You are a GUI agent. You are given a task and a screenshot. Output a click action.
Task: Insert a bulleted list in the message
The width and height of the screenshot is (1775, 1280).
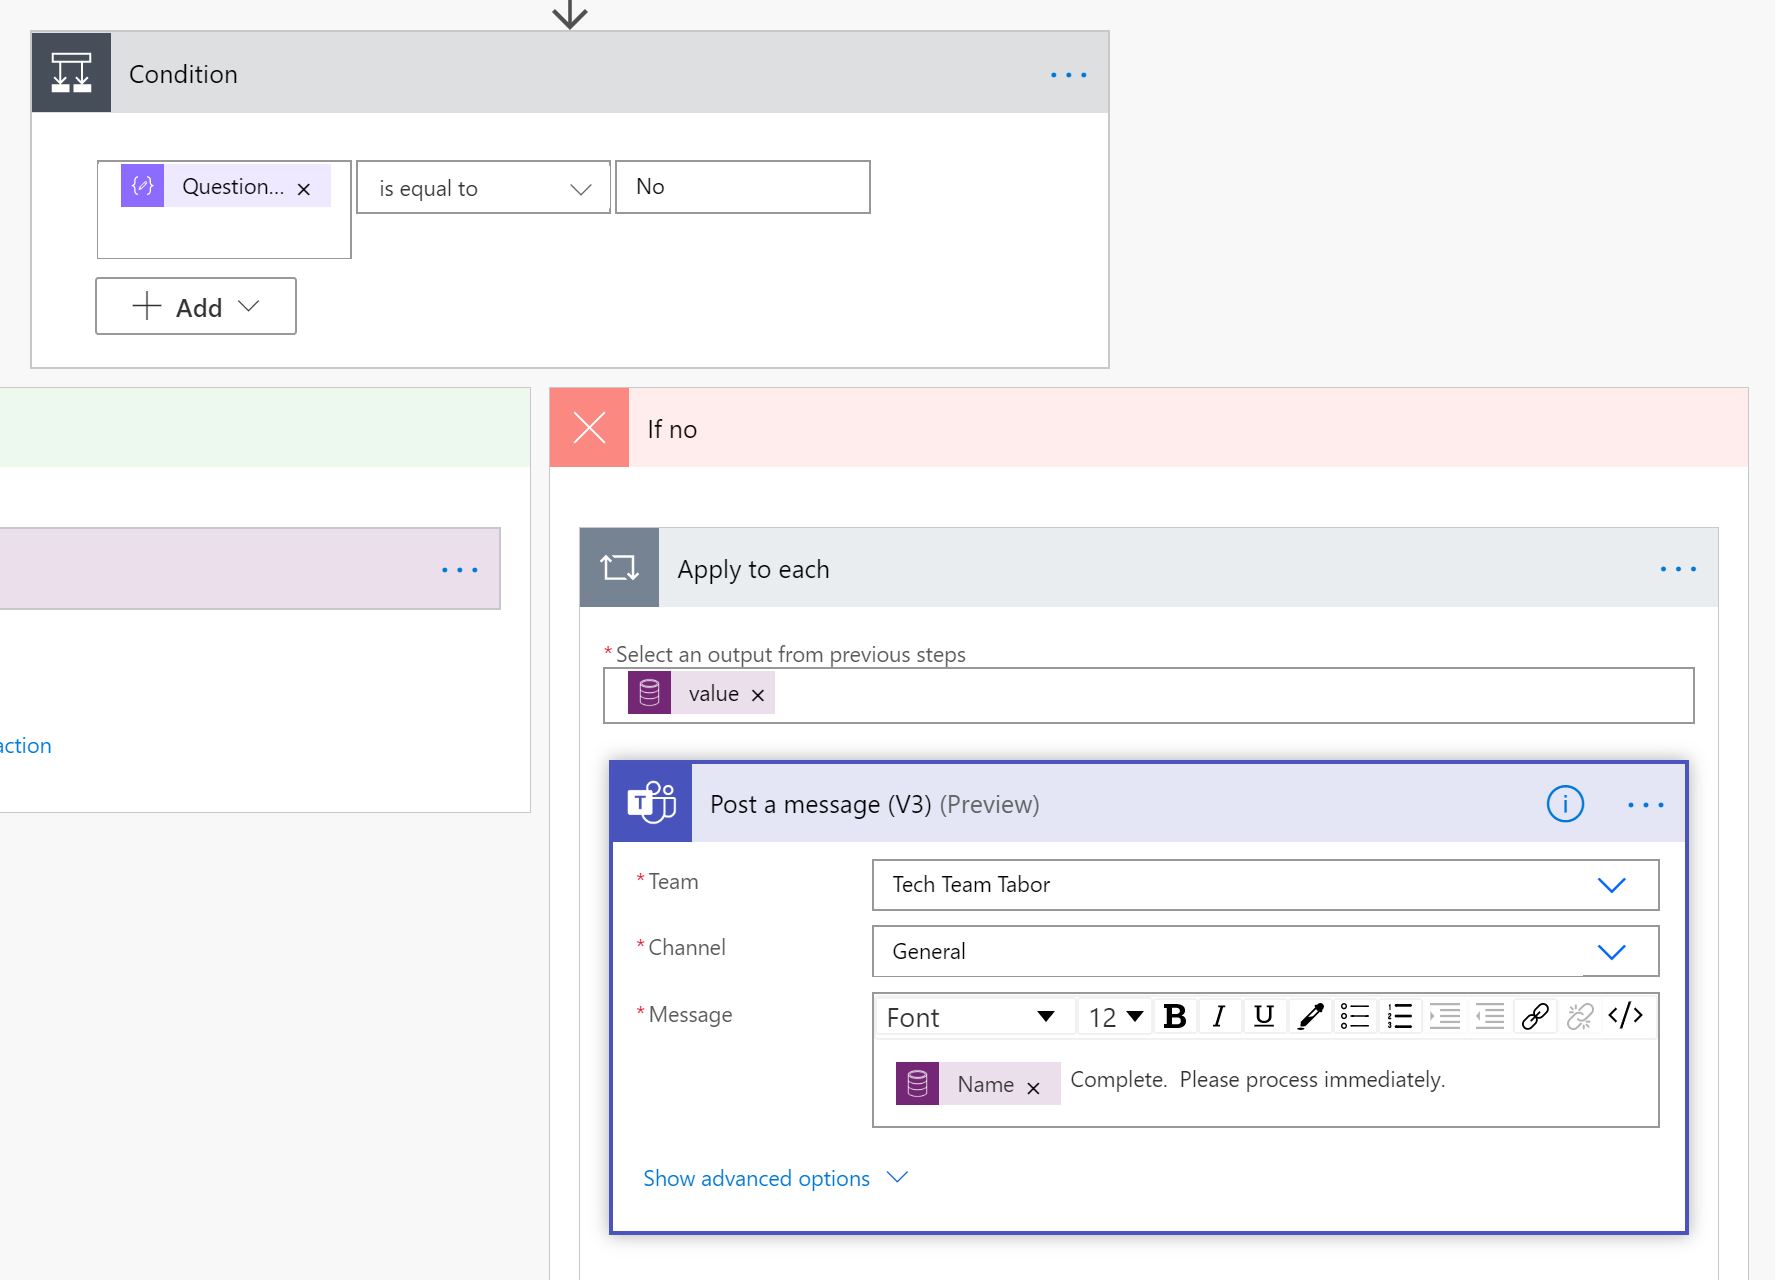[1354, 1016]
